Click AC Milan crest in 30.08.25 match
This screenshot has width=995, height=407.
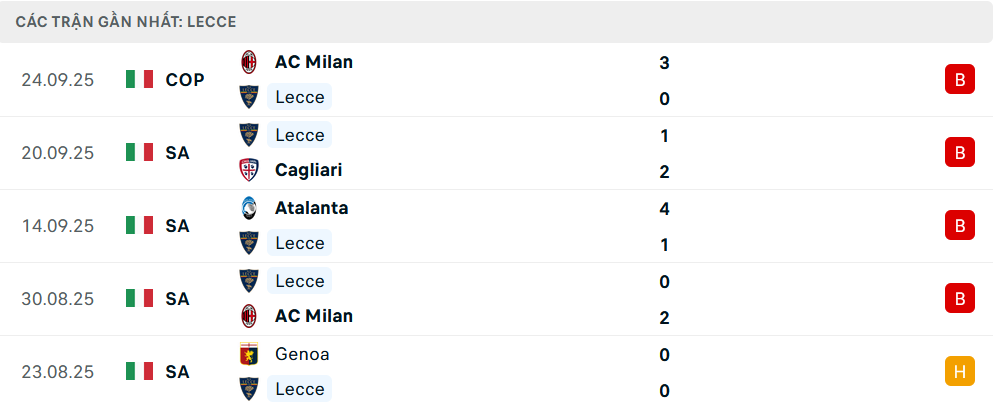pyautogui.click(x=249, y=316)
